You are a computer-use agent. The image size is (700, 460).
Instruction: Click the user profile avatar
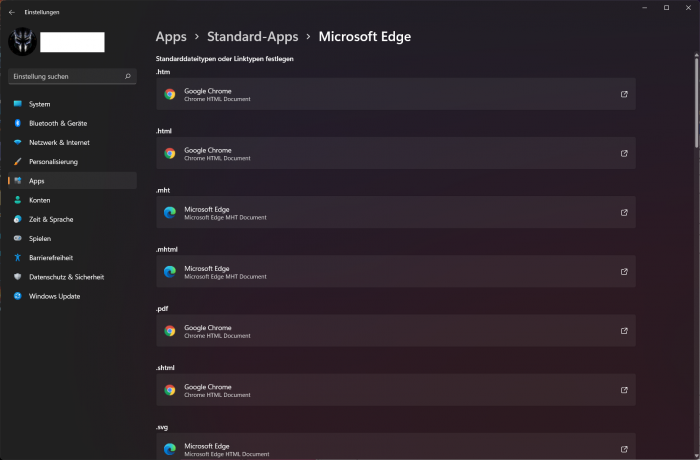(22, 42)
